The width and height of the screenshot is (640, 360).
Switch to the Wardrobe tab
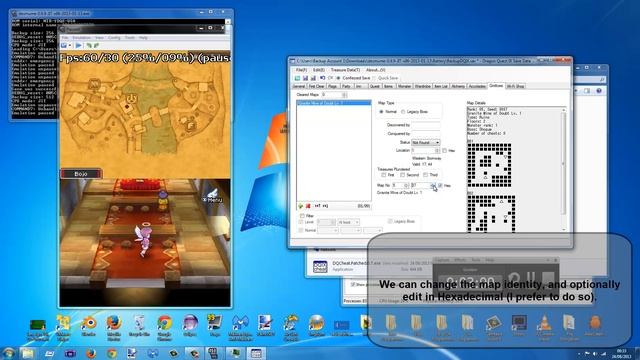click(422, 86)
